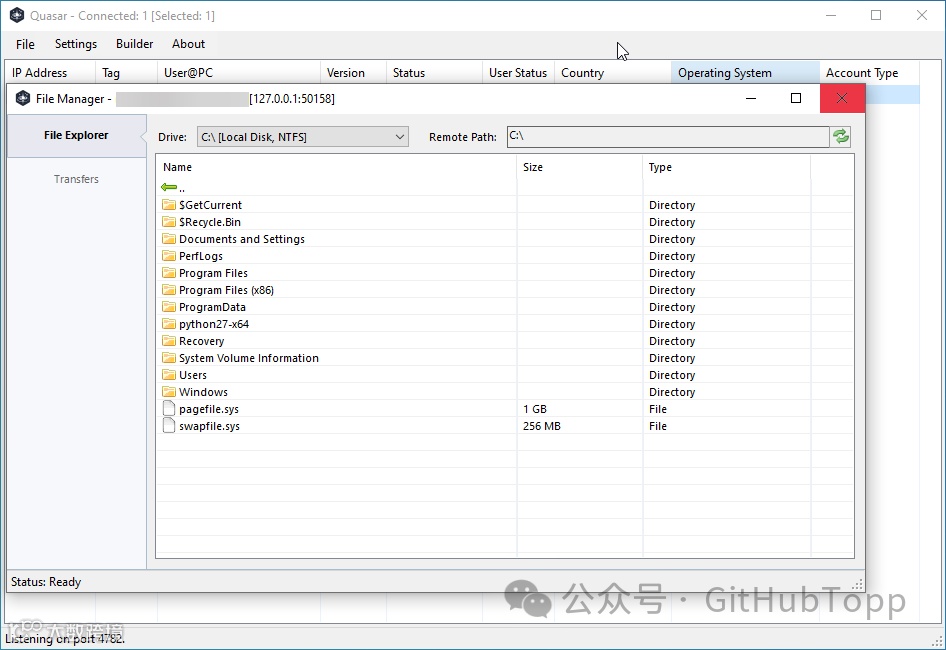This screenshot has width=946, height=650.
Task: Open the Builder menu
Action: [x=135, y=44]
